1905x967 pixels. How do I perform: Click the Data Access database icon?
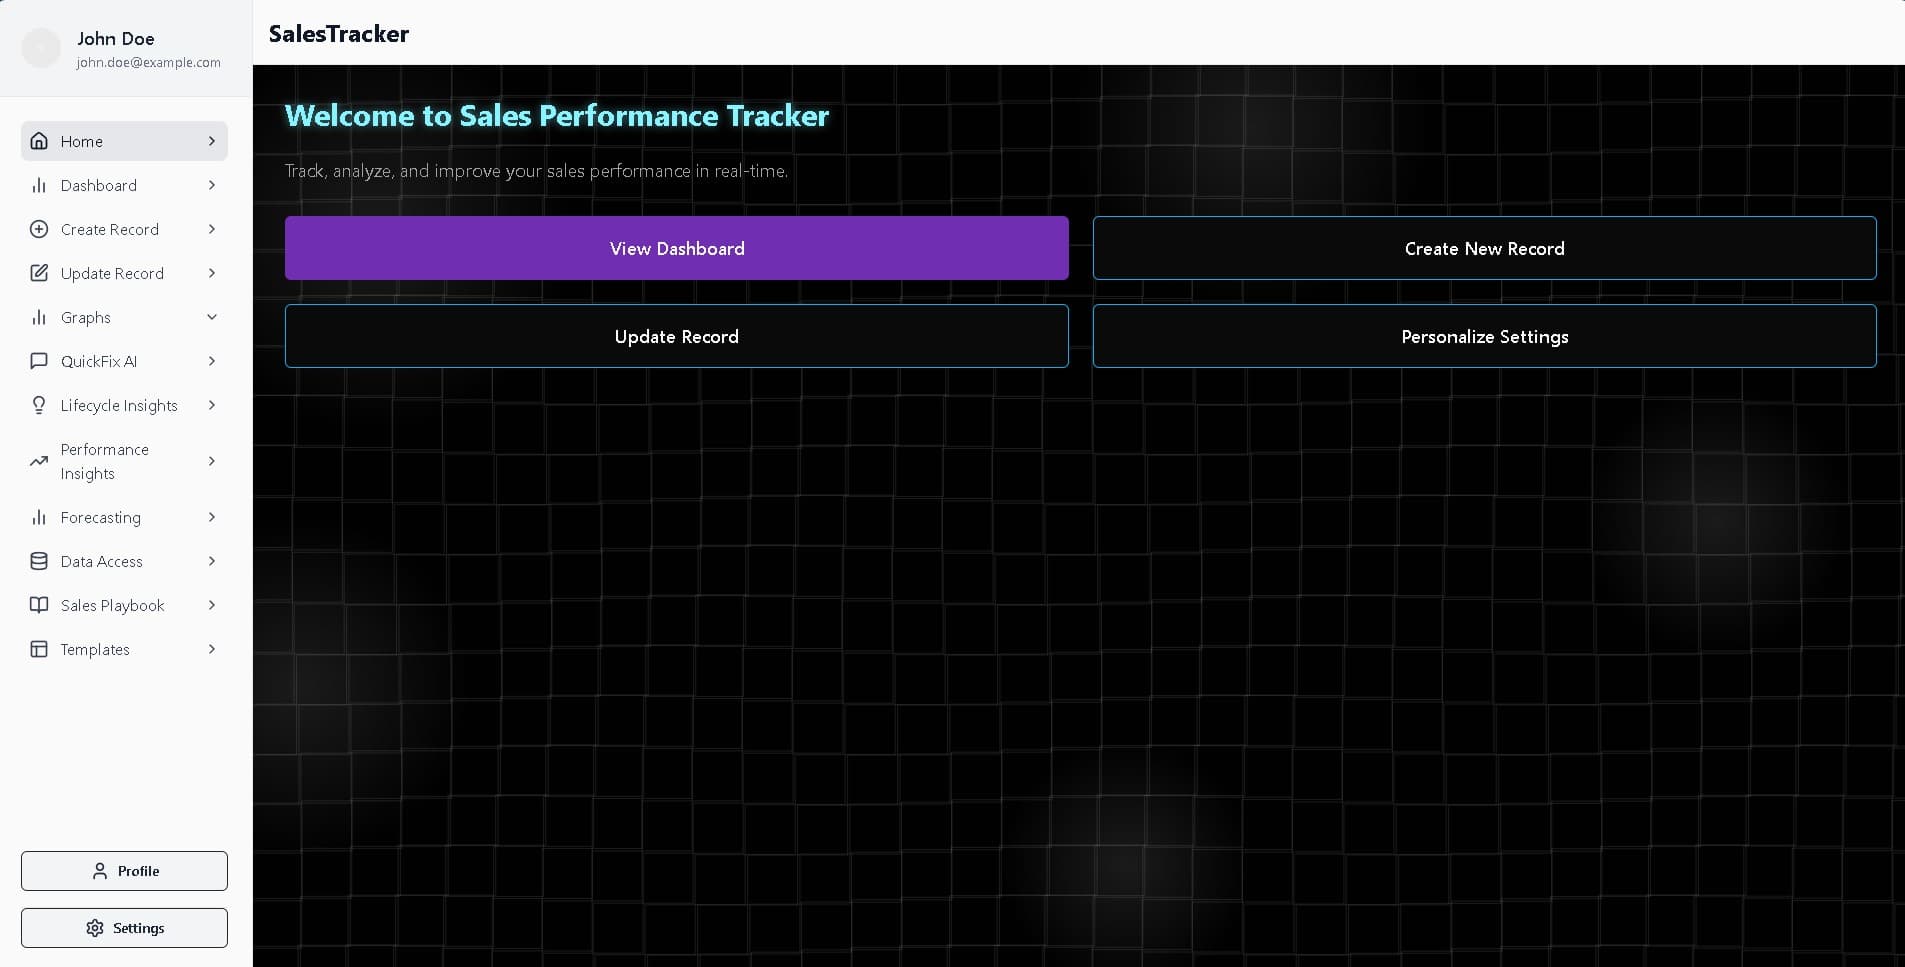point(39,561)
